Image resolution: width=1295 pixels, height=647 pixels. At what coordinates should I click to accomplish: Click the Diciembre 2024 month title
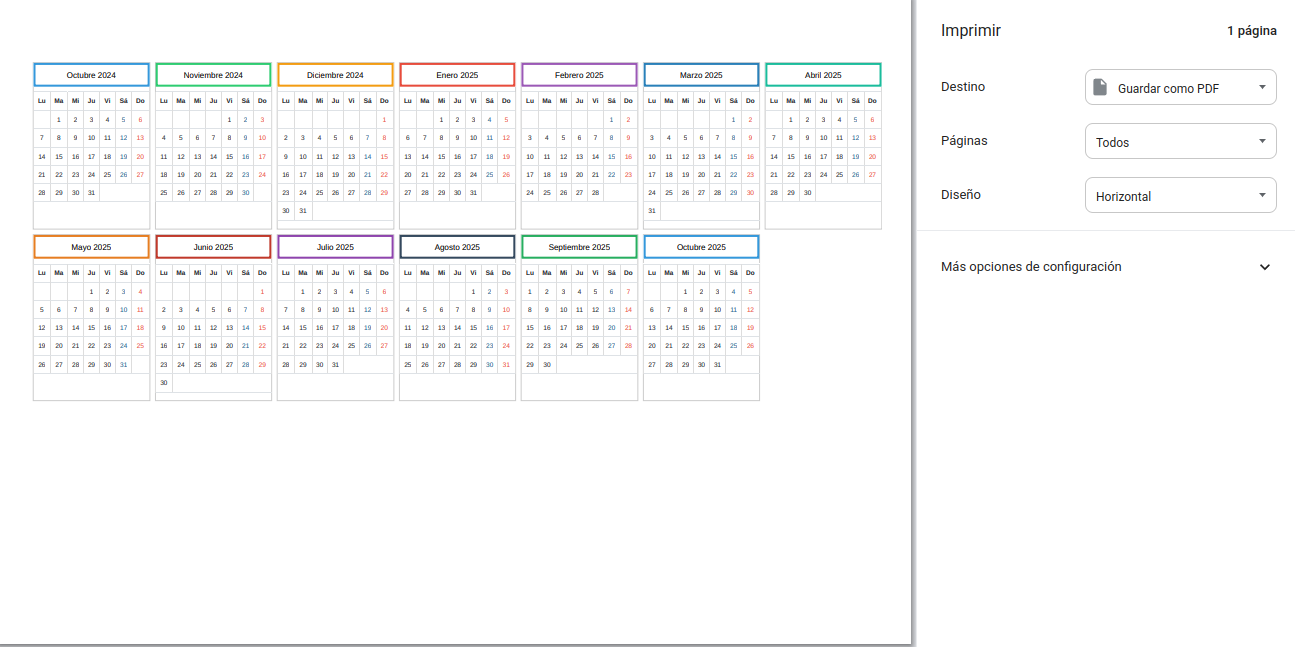pos(335,75)
